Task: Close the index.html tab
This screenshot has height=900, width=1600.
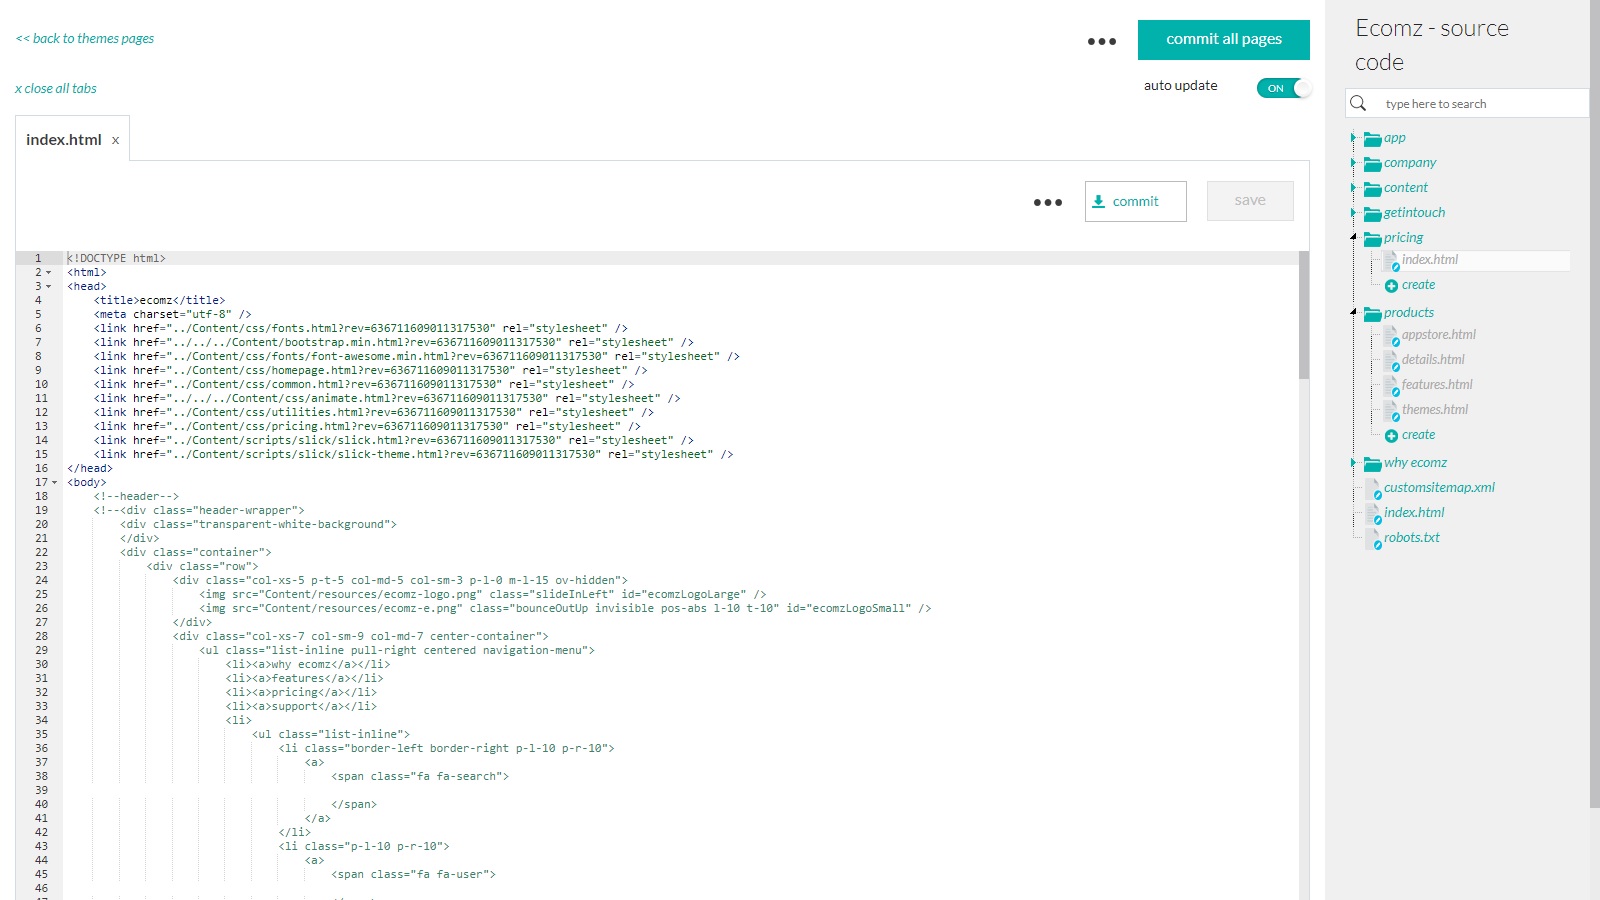Action: 115,141
